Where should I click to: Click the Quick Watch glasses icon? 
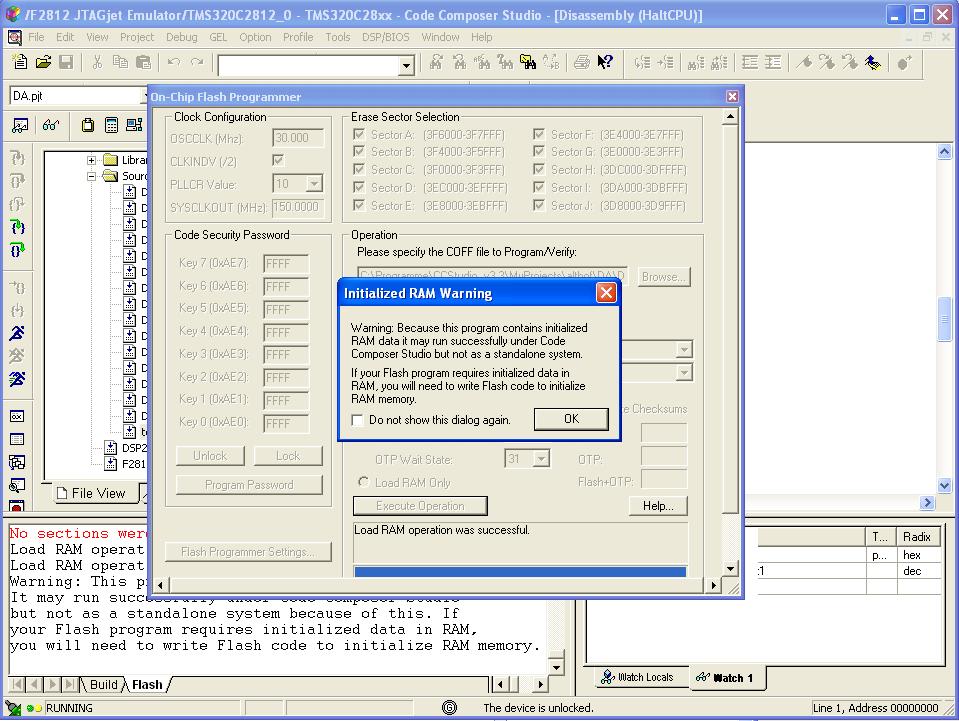[51, 125]
